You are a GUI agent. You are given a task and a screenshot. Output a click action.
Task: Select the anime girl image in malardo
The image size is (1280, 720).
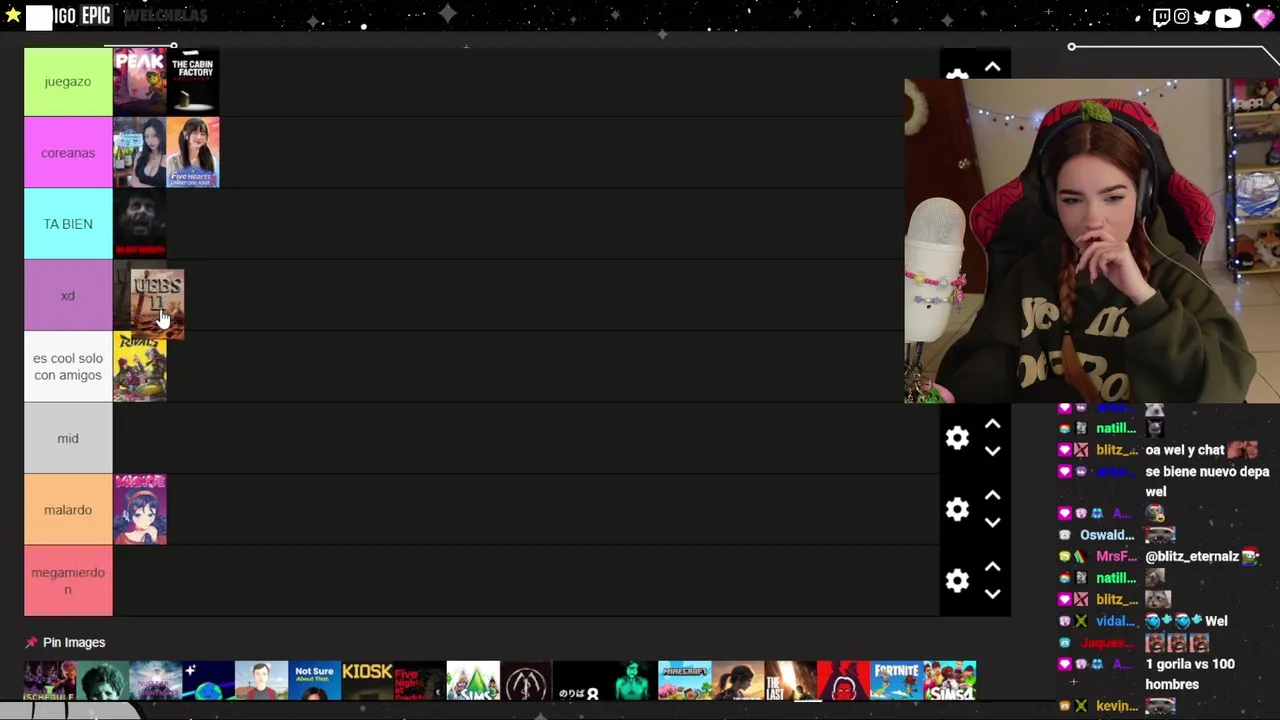coord(140,510)
